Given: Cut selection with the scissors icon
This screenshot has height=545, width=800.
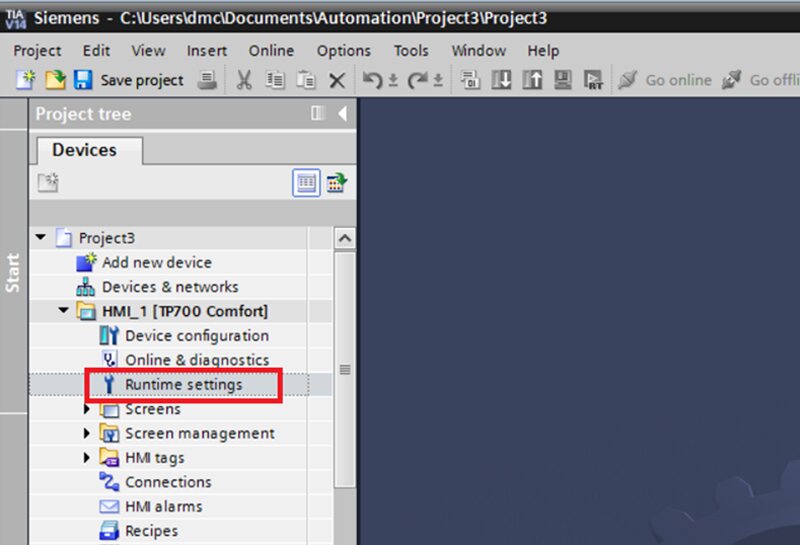Looking at the screenshot, I should coord(244,80).
